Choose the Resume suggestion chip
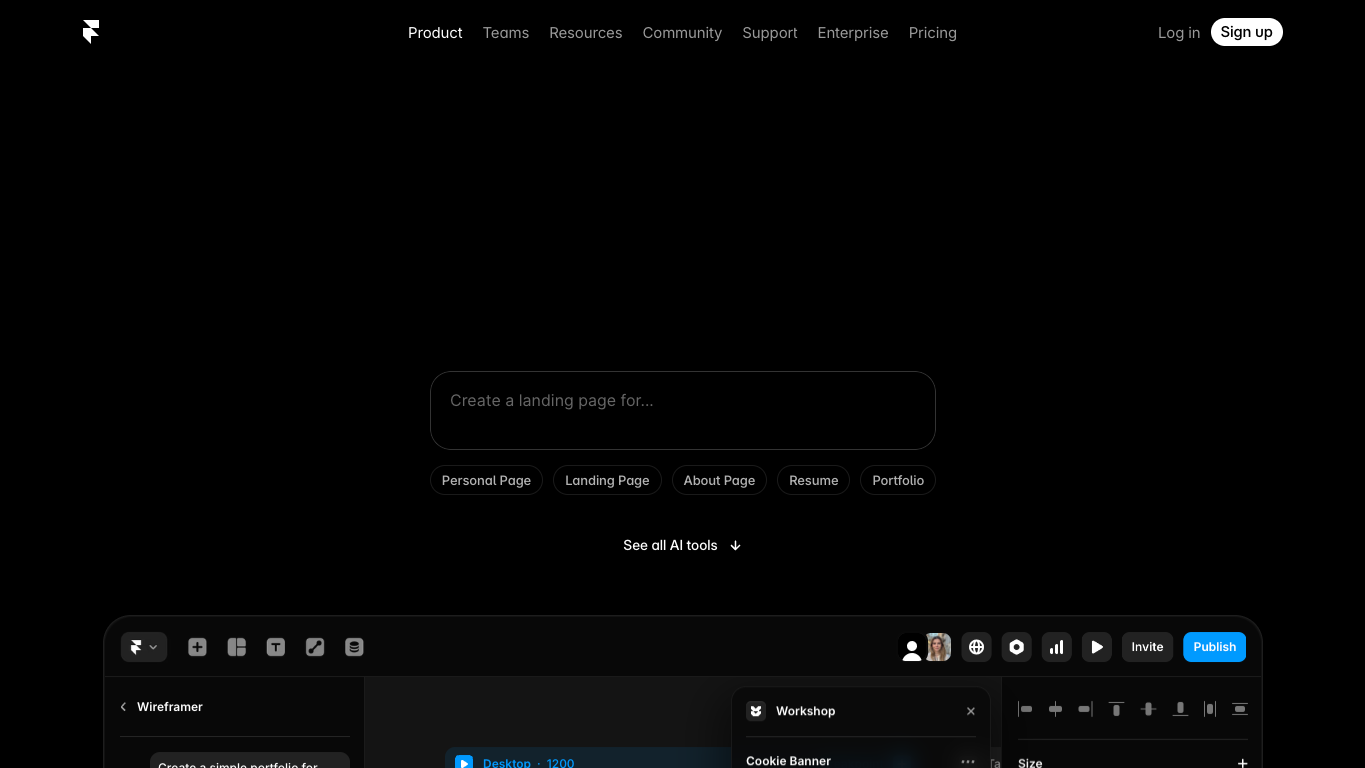This screenshot has height=768, width=1365. [814, 480]
